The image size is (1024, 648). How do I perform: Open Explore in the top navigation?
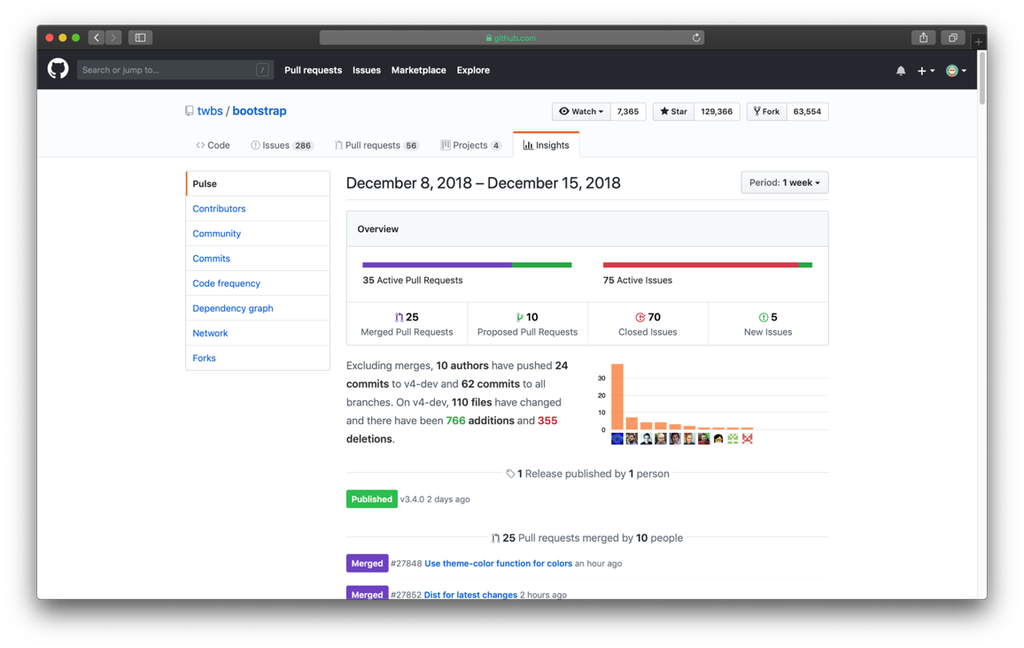[473, 70]
